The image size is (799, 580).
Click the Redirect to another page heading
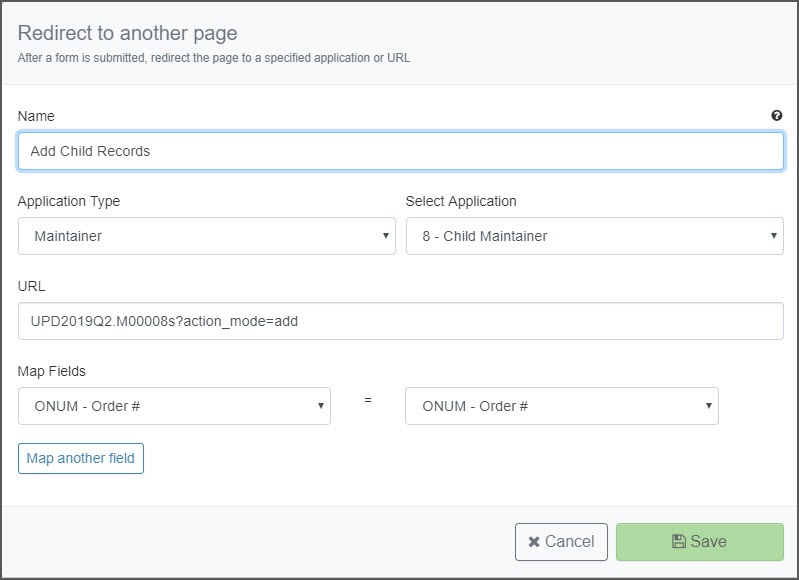(x=127, y=33)
